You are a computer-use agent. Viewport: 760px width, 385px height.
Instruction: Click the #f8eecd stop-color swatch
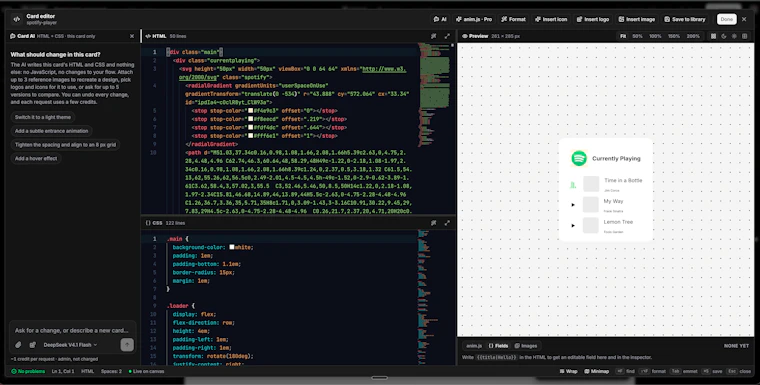tap(251, 119)
